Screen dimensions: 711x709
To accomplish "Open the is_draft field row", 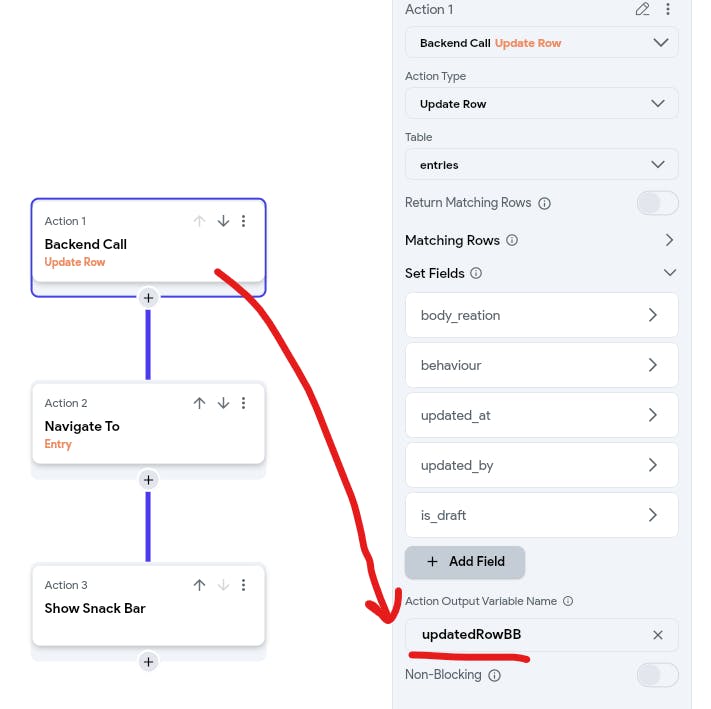I will point(541,515).
